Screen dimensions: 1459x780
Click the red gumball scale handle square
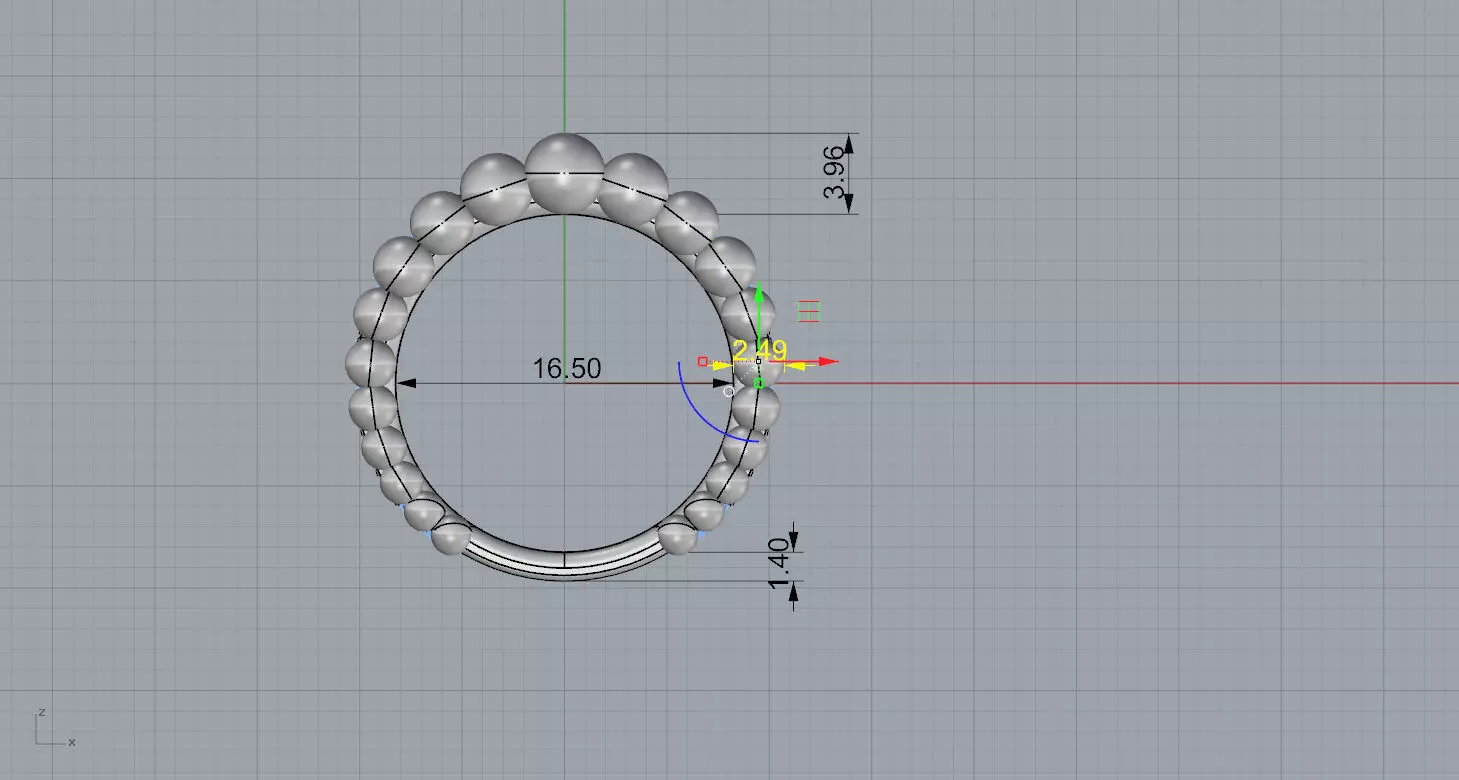click(702, 361)
